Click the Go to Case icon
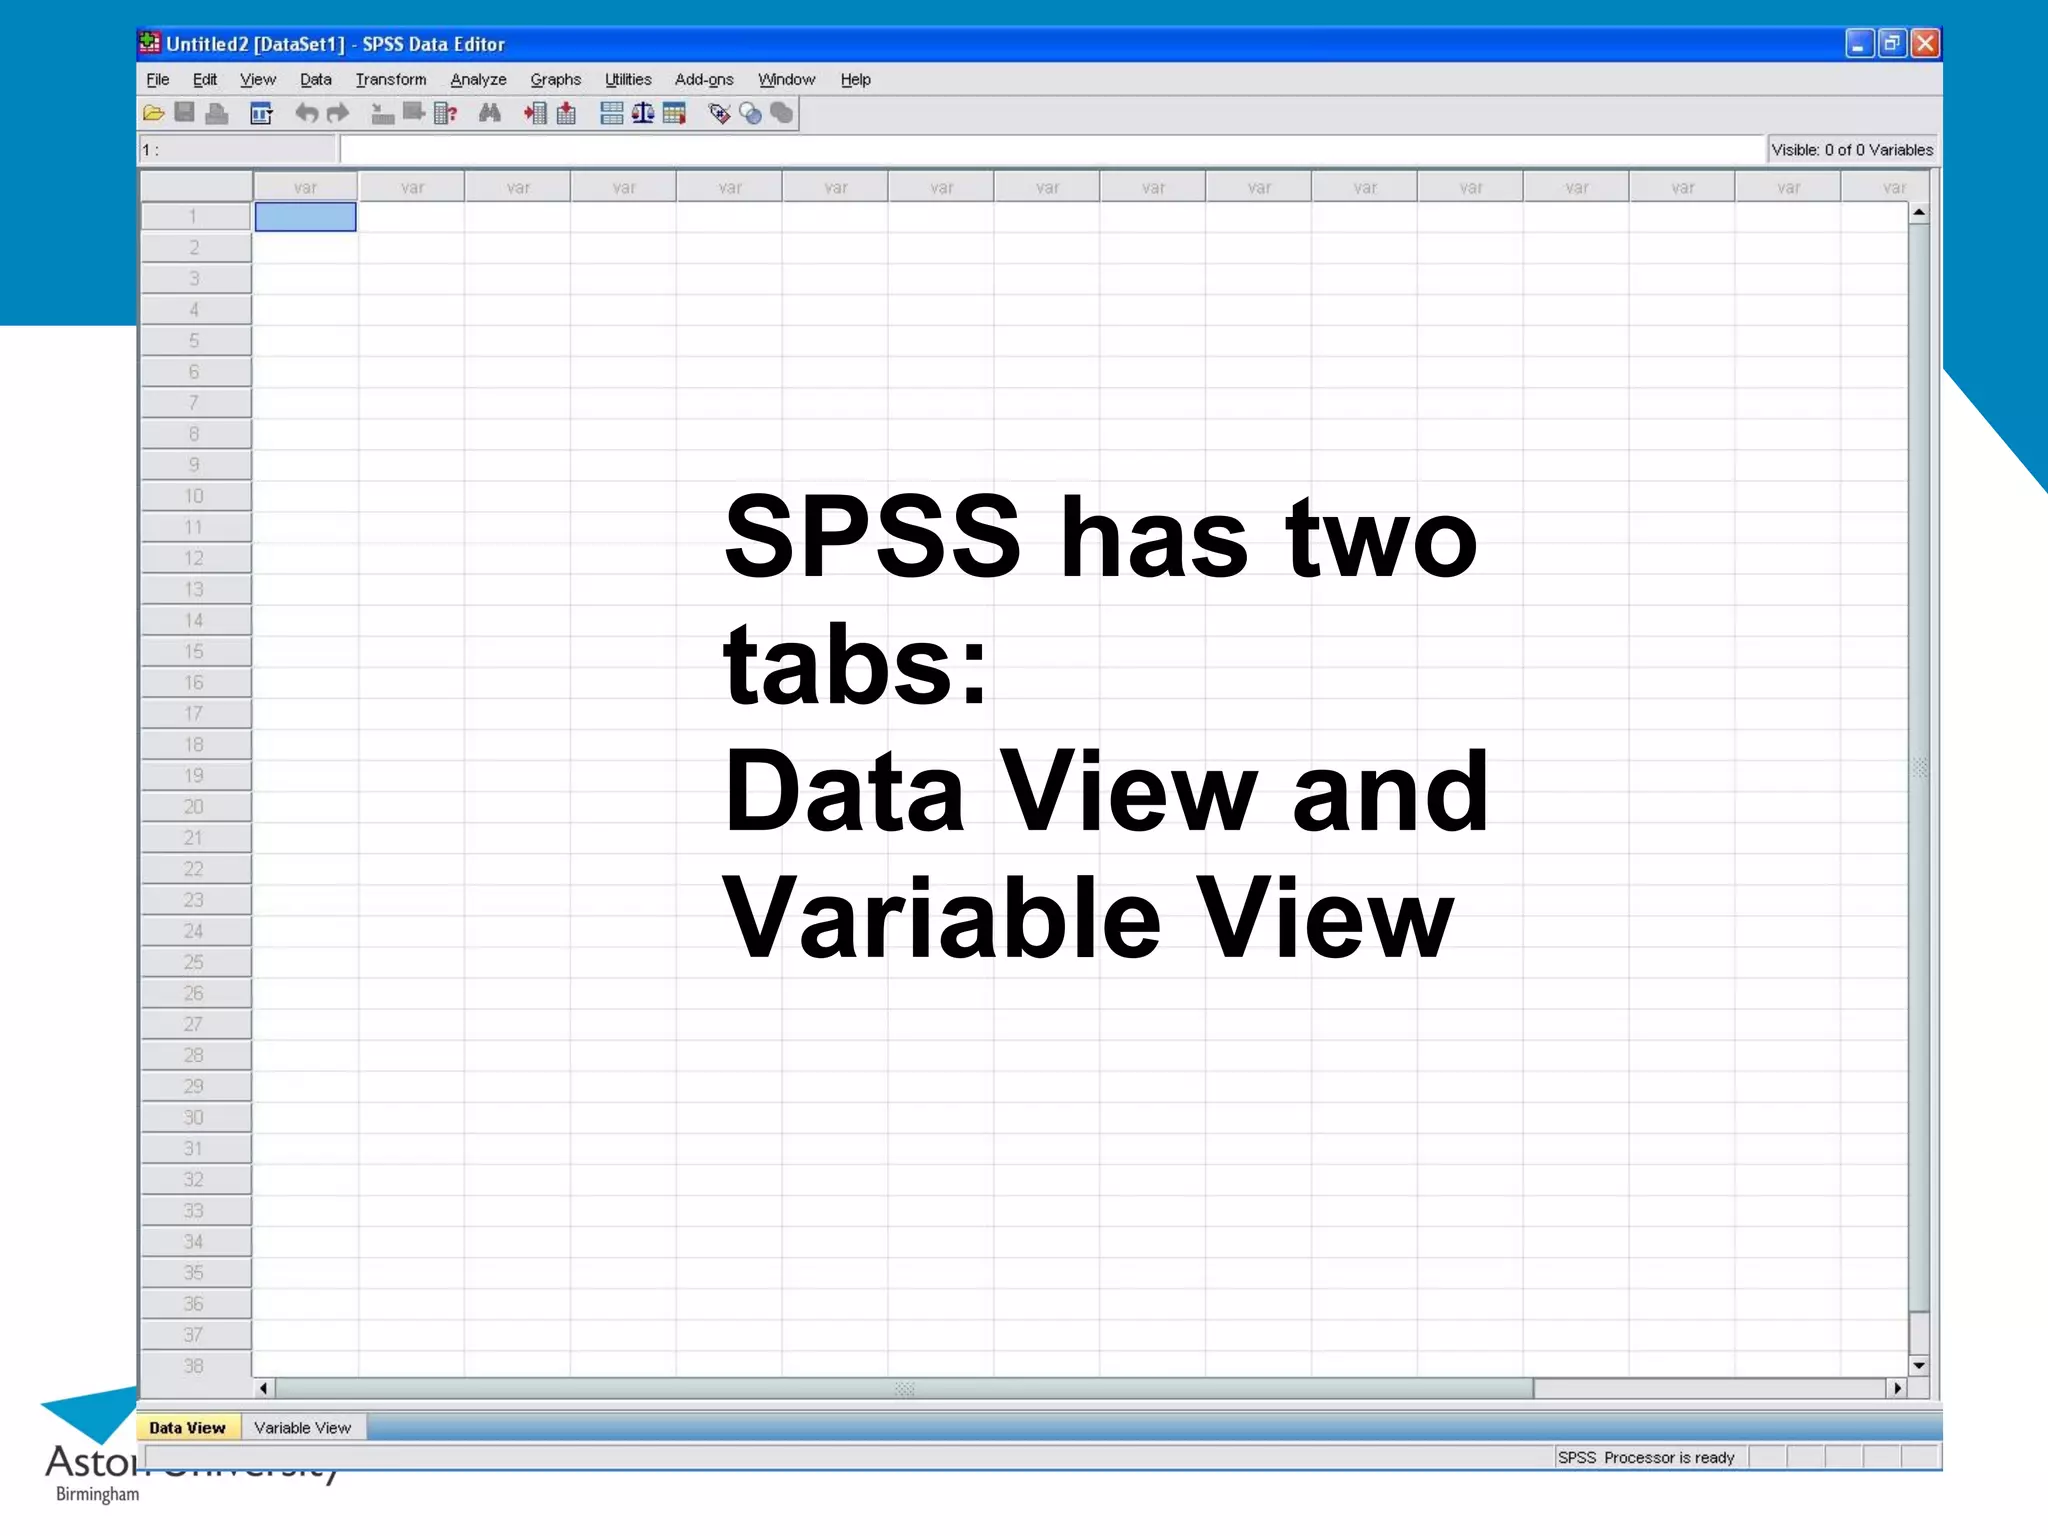The height and width of the screenshot is (1536, 2048). click(x=382, y=114)
